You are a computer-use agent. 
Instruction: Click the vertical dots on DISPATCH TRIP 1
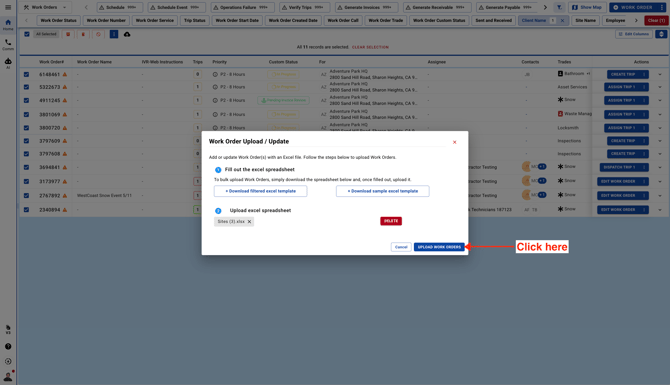coord(644,167)
